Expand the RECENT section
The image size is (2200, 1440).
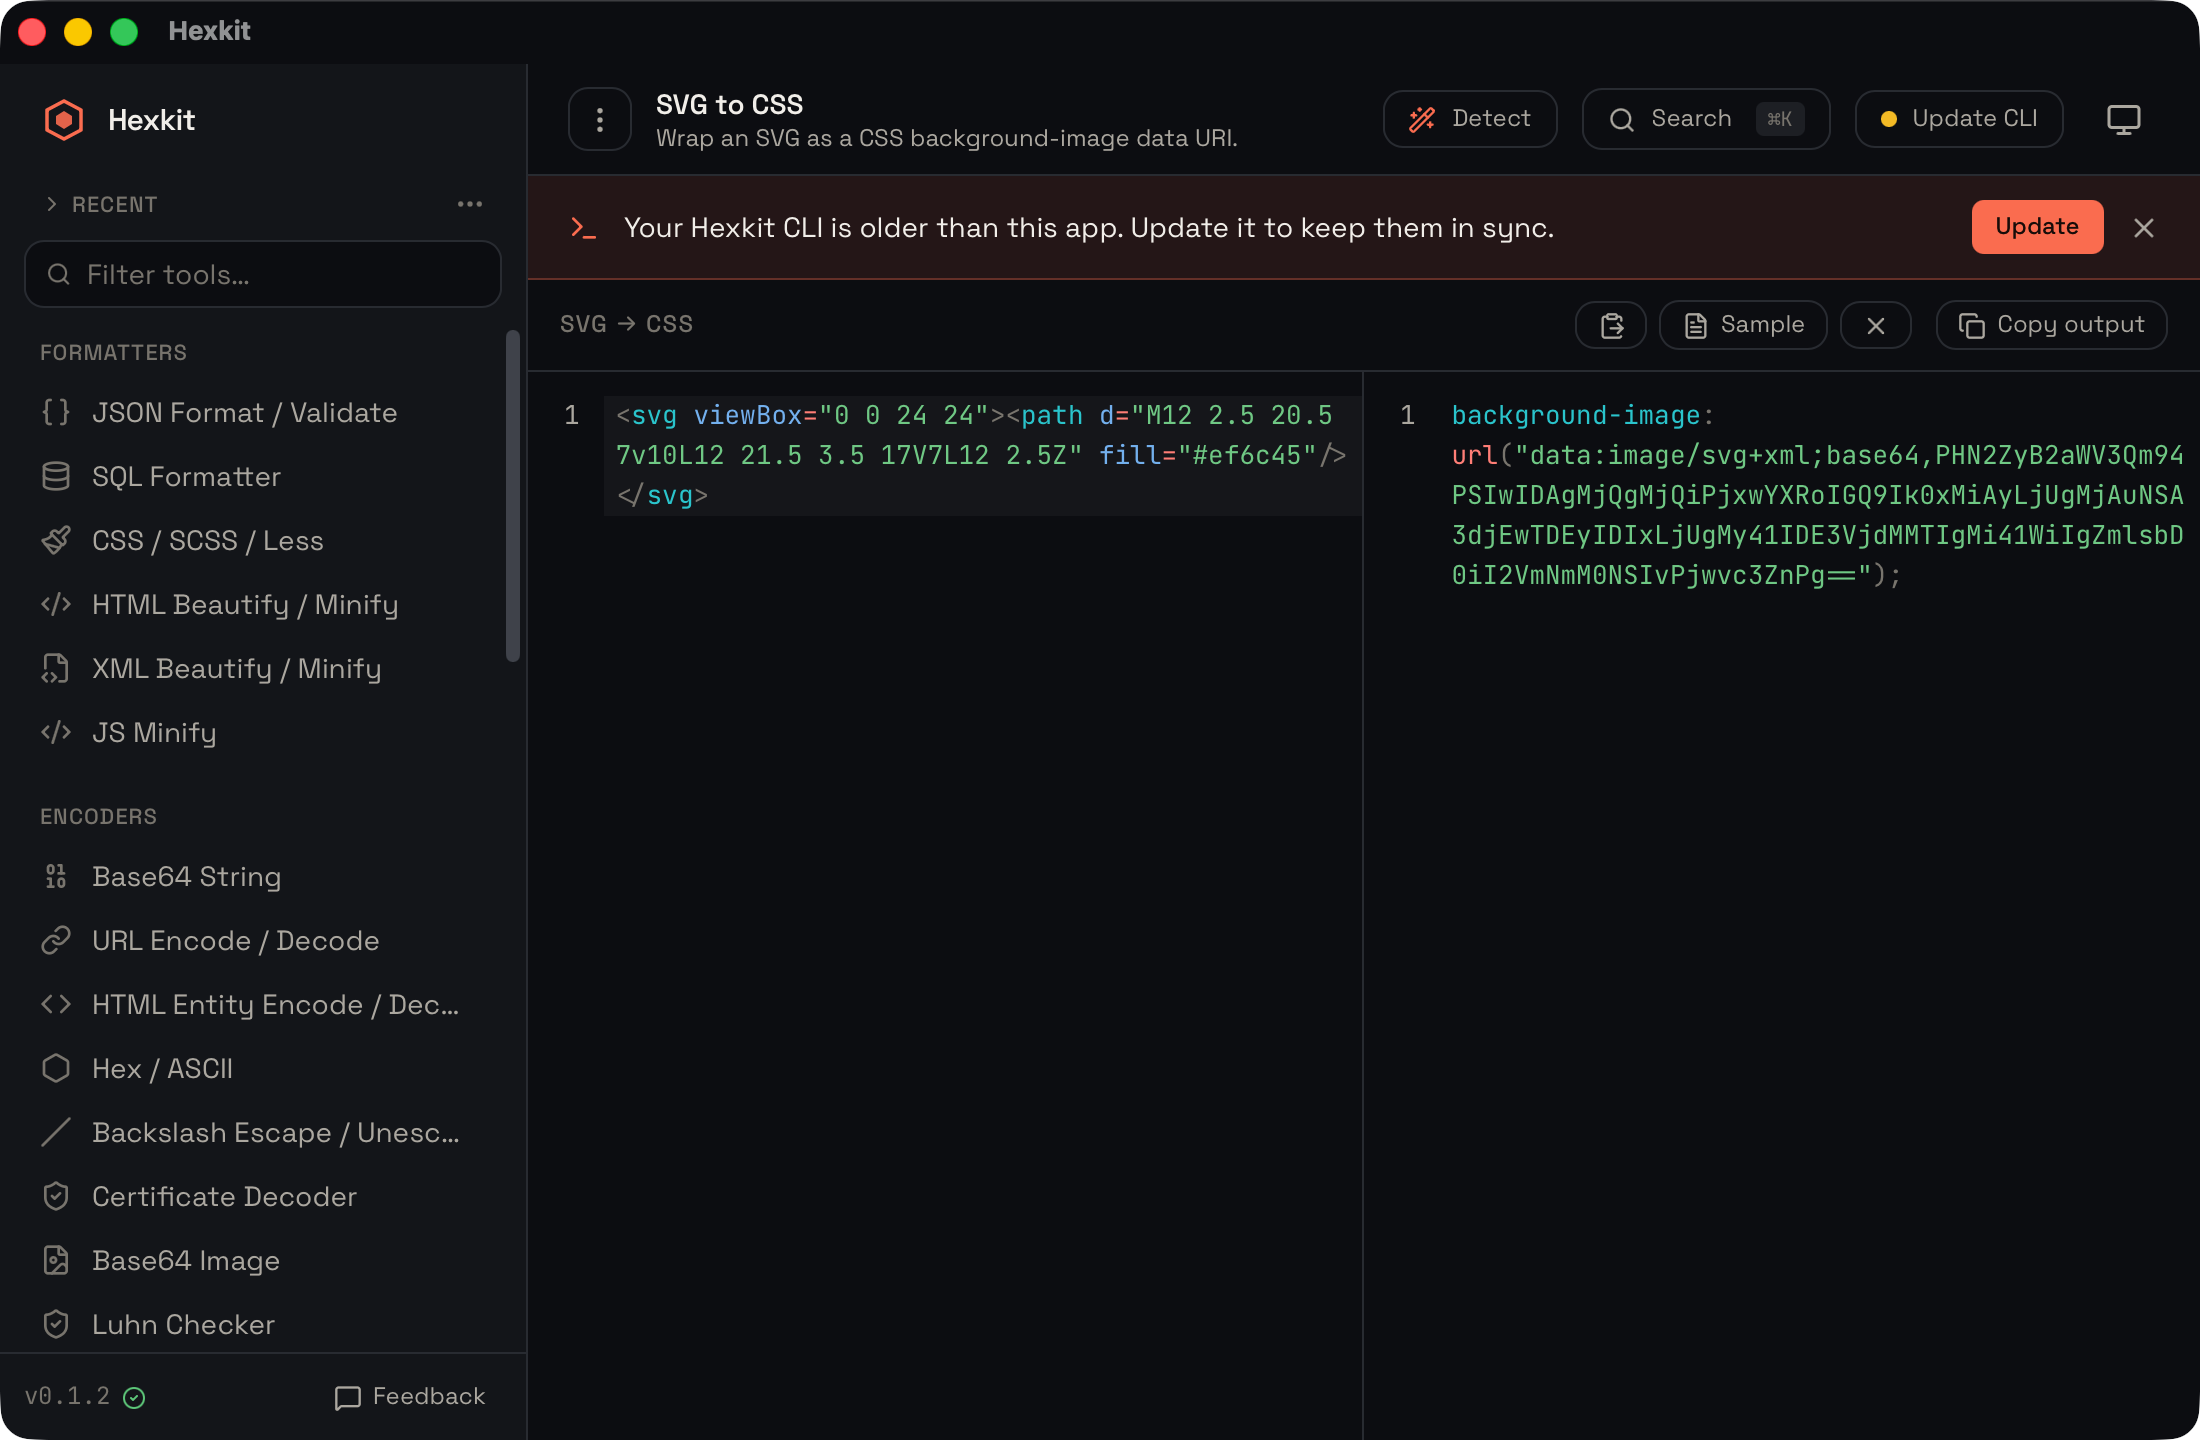point(101,204)
